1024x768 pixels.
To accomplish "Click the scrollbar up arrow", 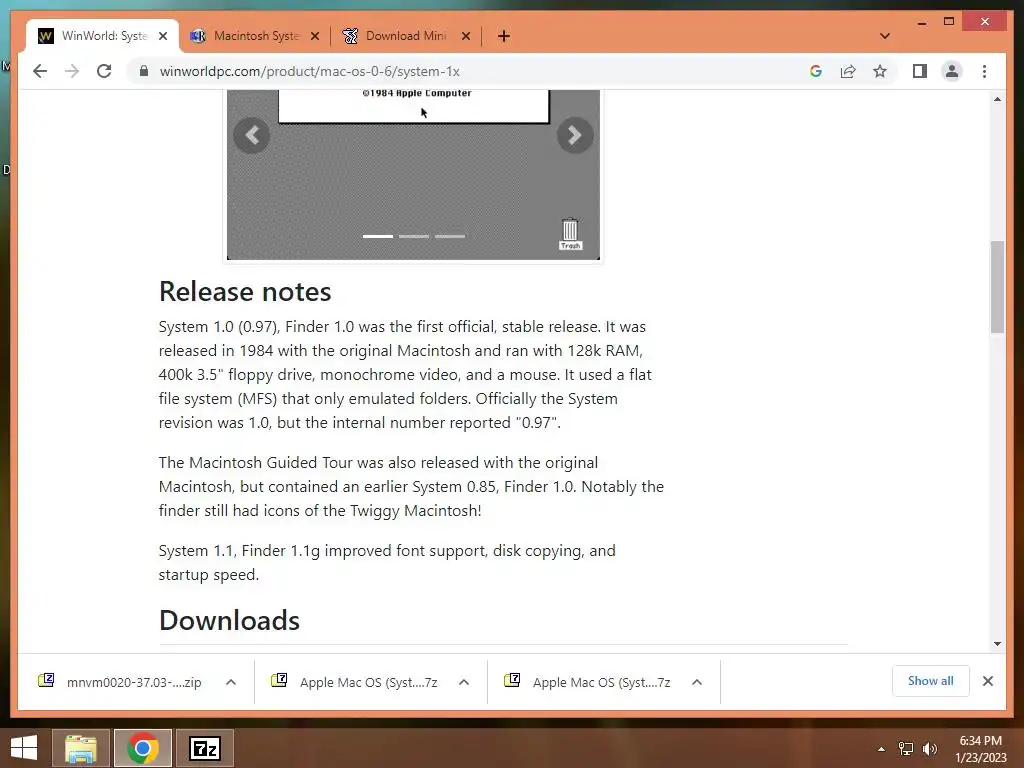I will (x=997, y=99).
